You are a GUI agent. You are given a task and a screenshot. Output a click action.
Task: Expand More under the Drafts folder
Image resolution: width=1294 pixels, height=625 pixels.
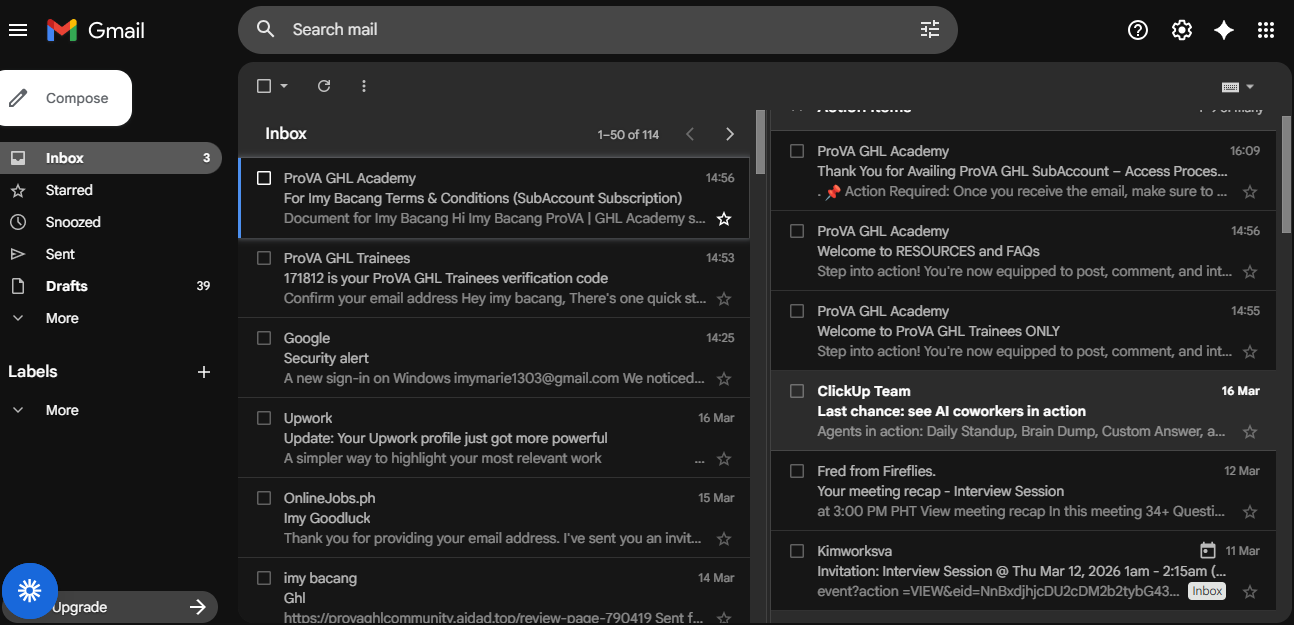coord(61,318)
